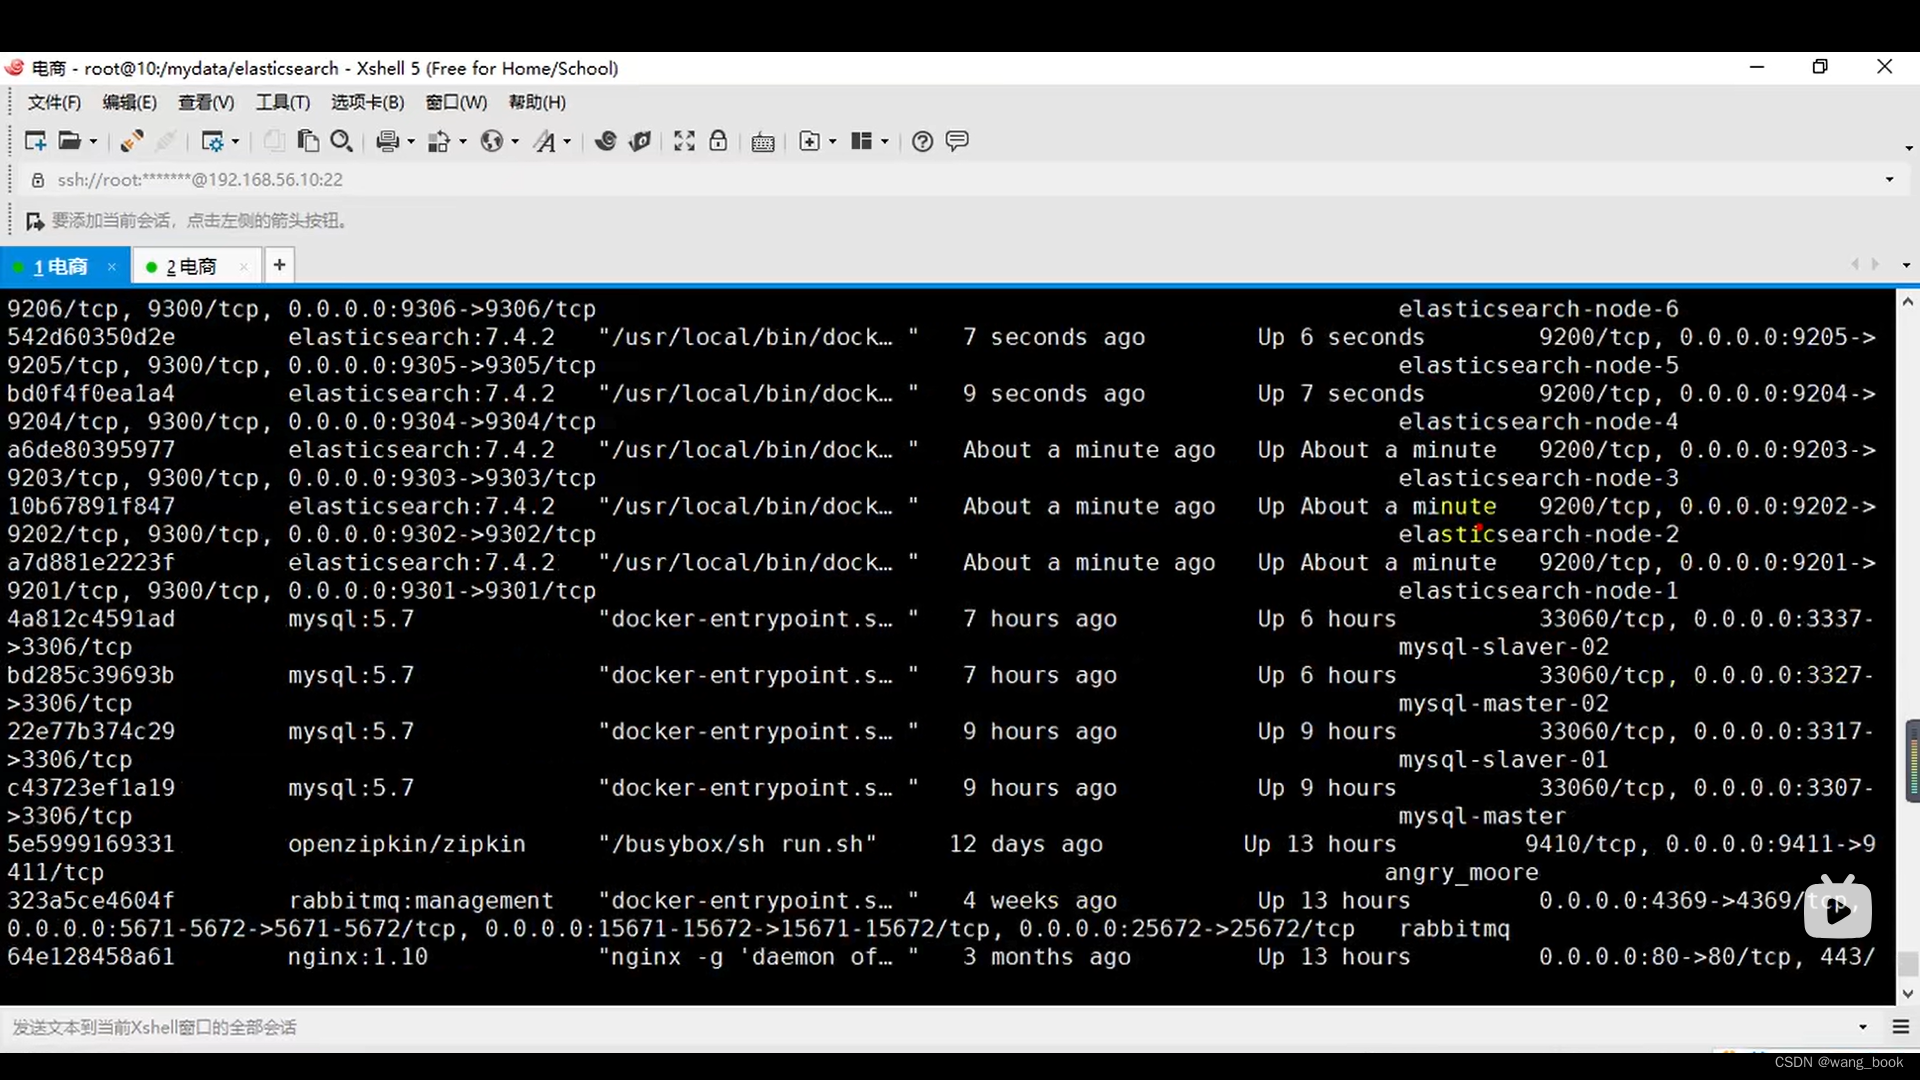This screenshot has height=1080, width=1920.
Task: Click the chat feedback bubble icon
Action: tap(957, 141)
